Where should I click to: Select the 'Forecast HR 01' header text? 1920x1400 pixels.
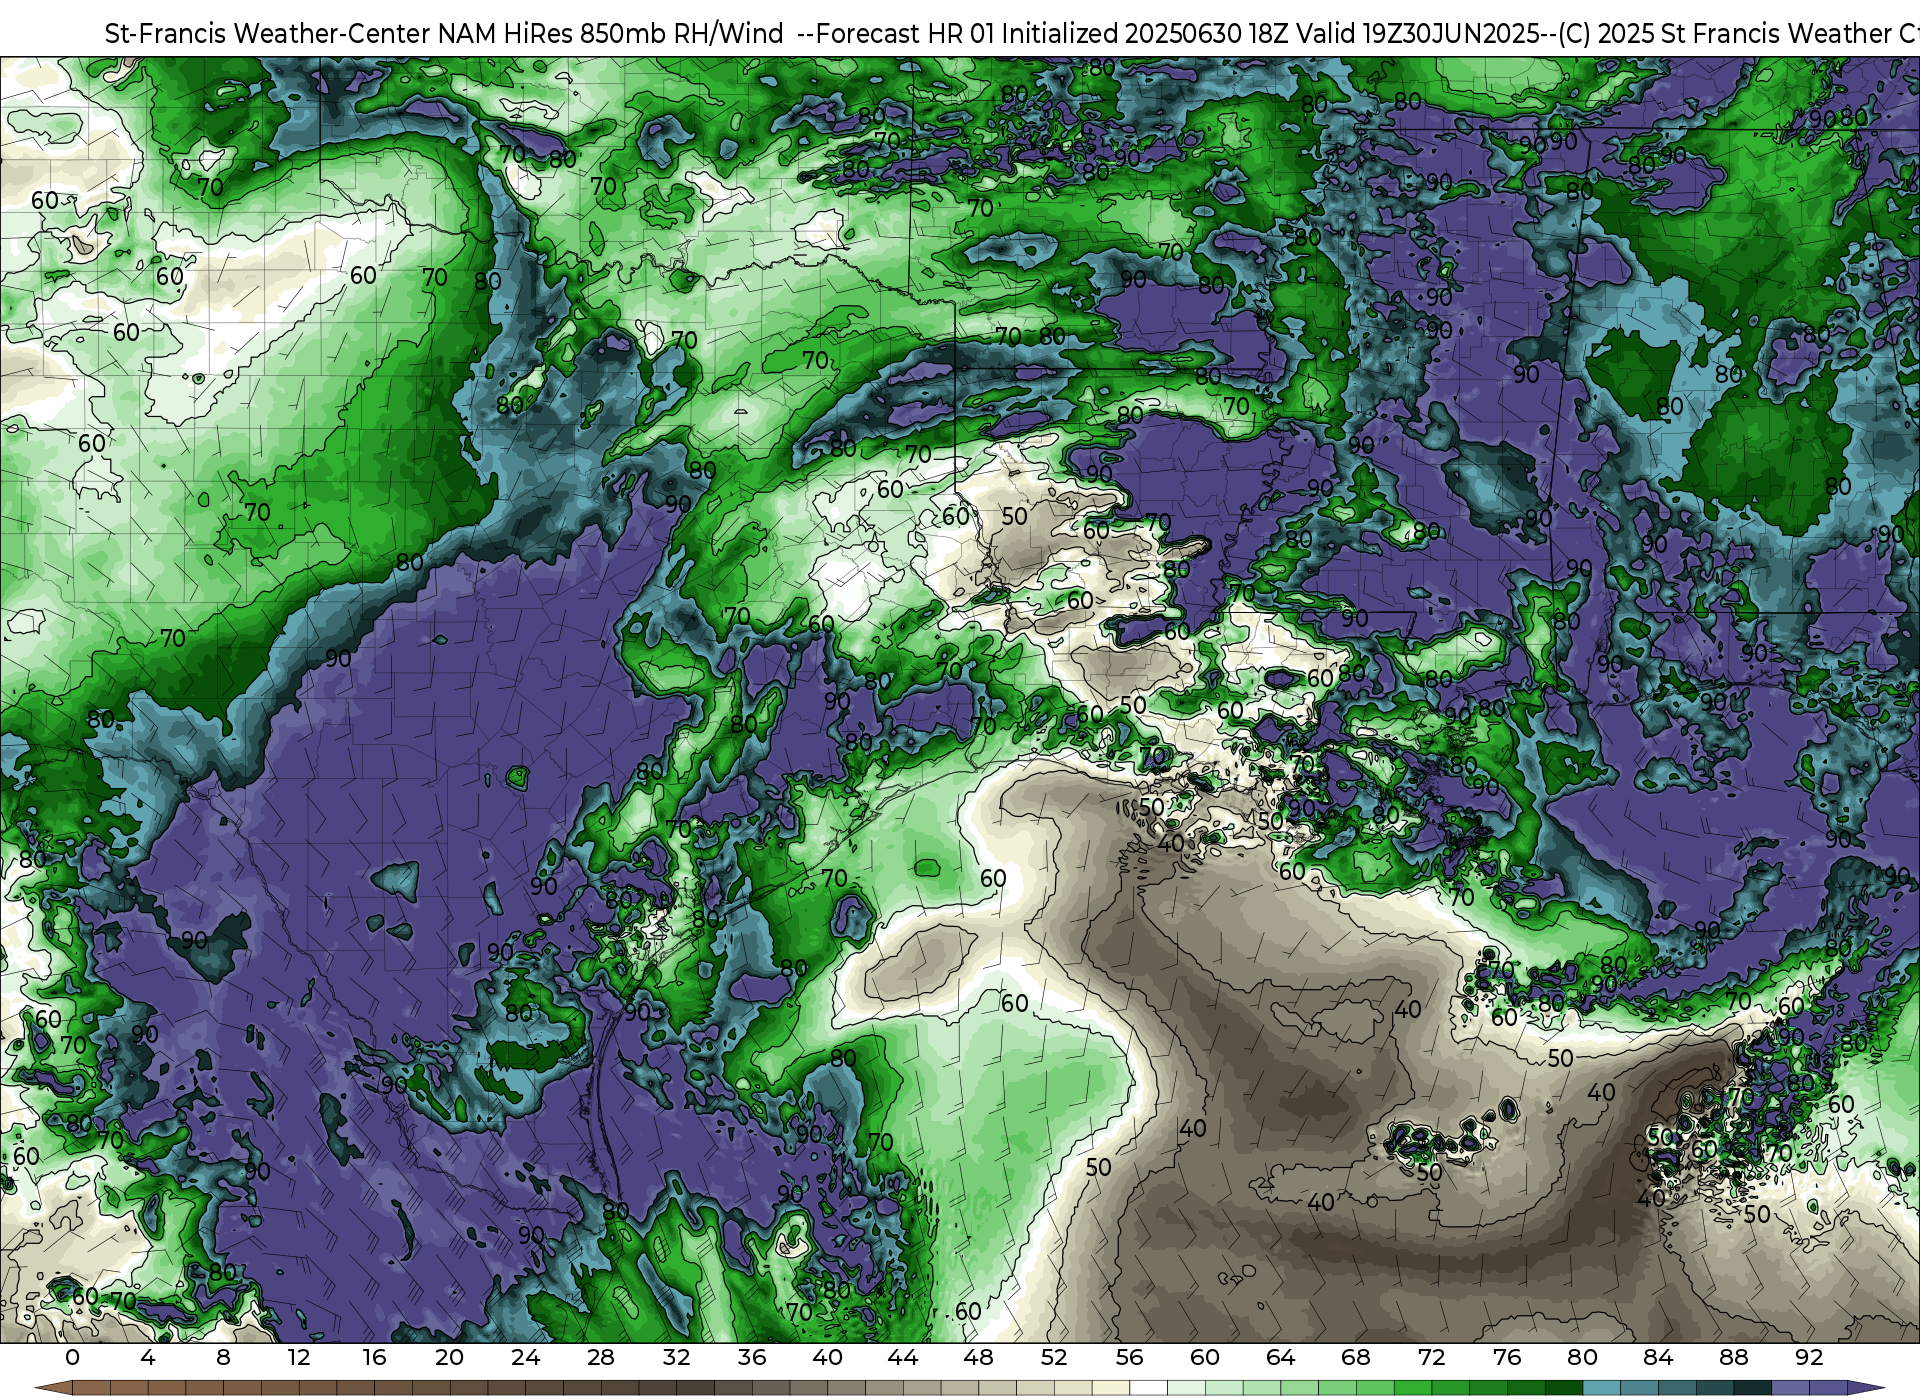point(906,34)
